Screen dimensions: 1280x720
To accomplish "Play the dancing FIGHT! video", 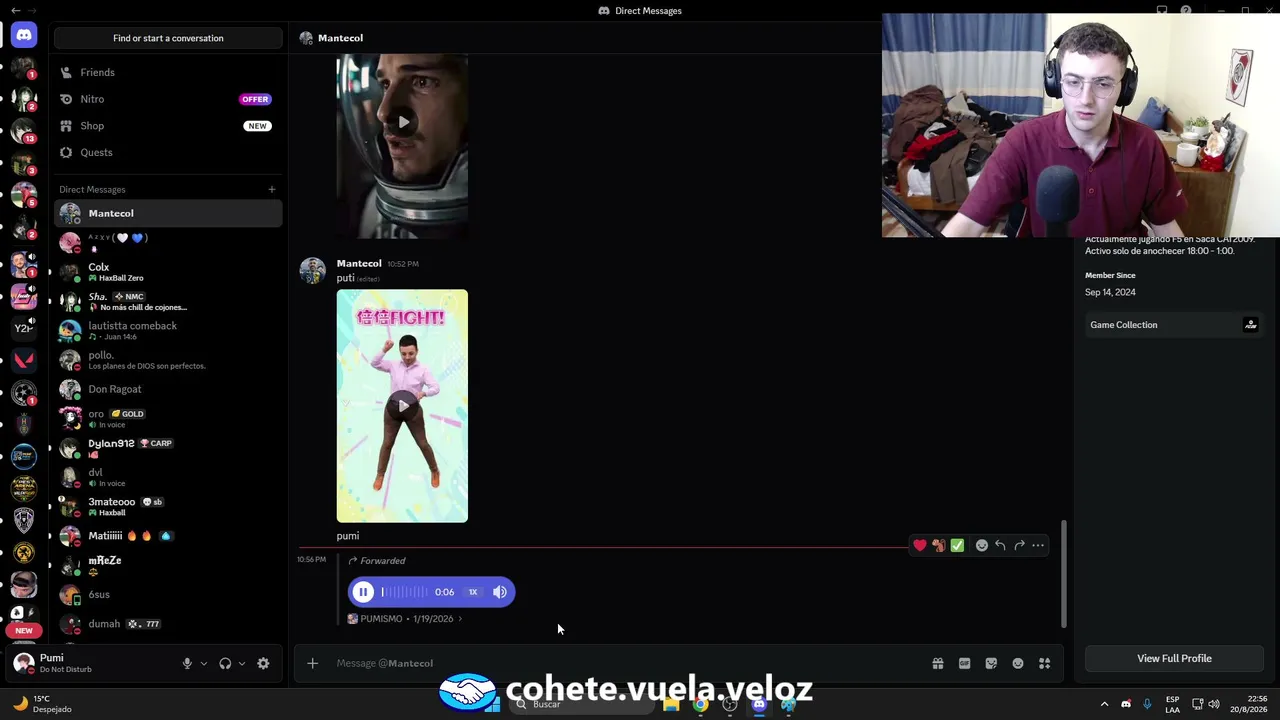I will pyautogui.click(x=402, y=406).
